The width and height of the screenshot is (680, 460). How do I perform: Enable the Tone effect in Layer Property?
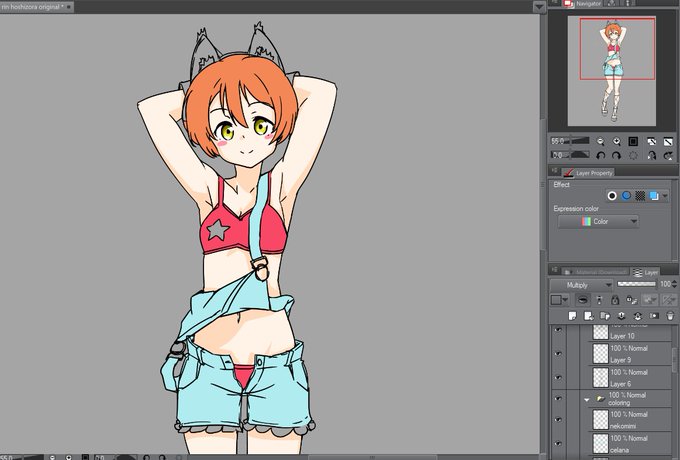click(640, 196)
